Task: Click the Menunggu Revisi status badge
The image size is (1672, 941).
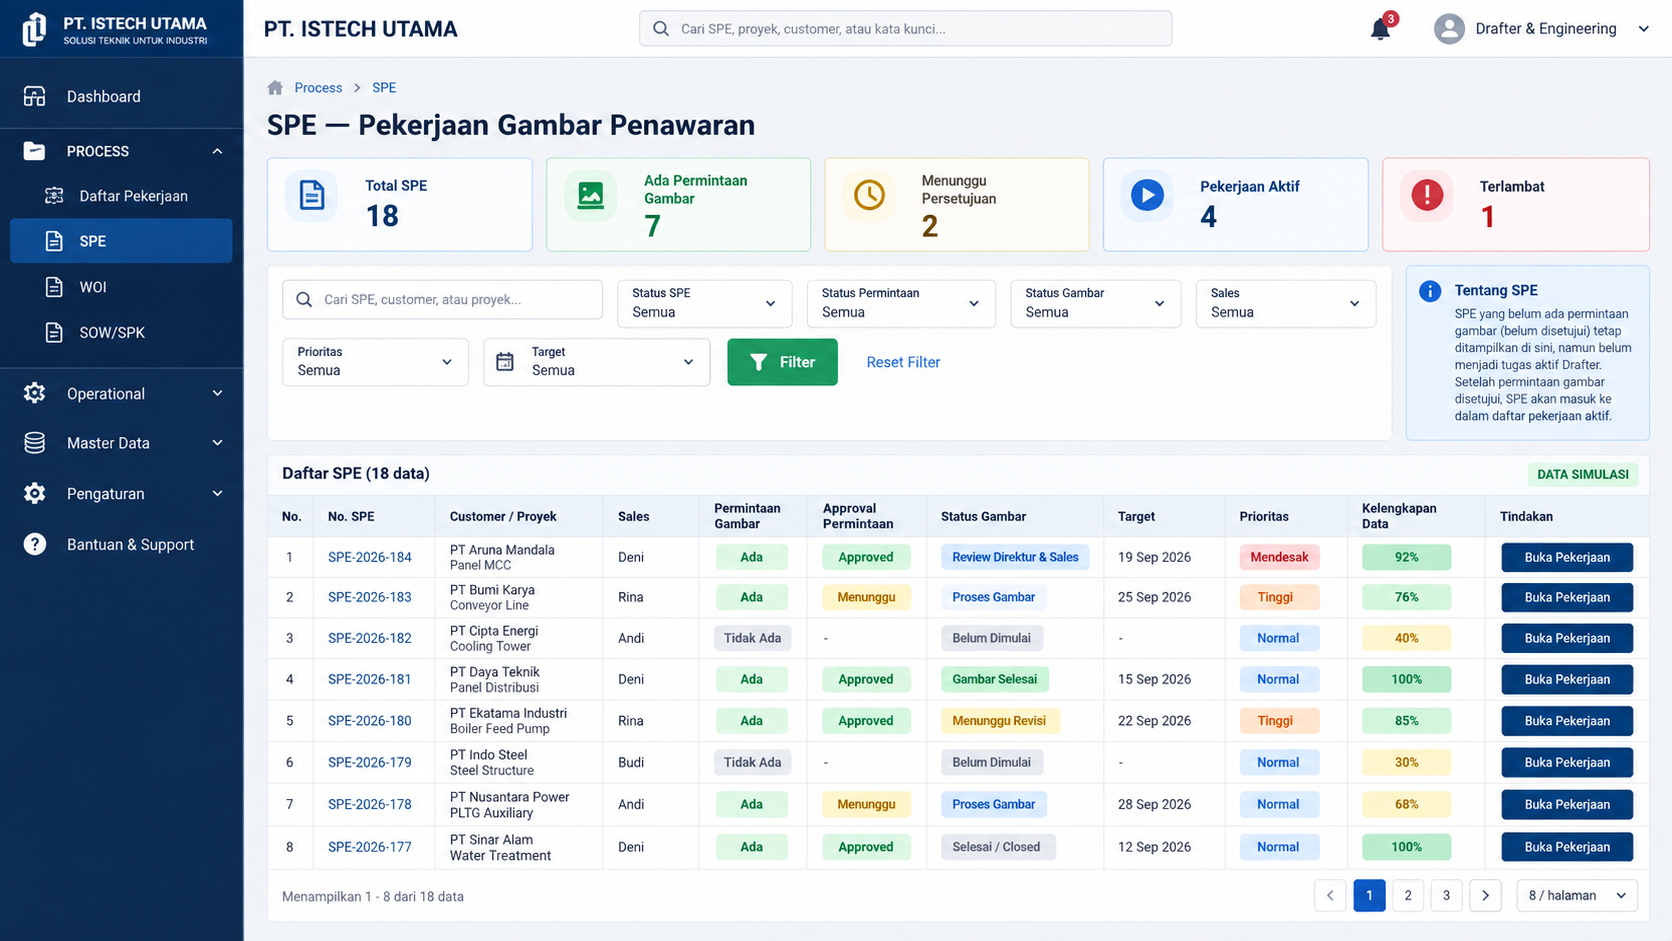Action: (x=999, y=721)
